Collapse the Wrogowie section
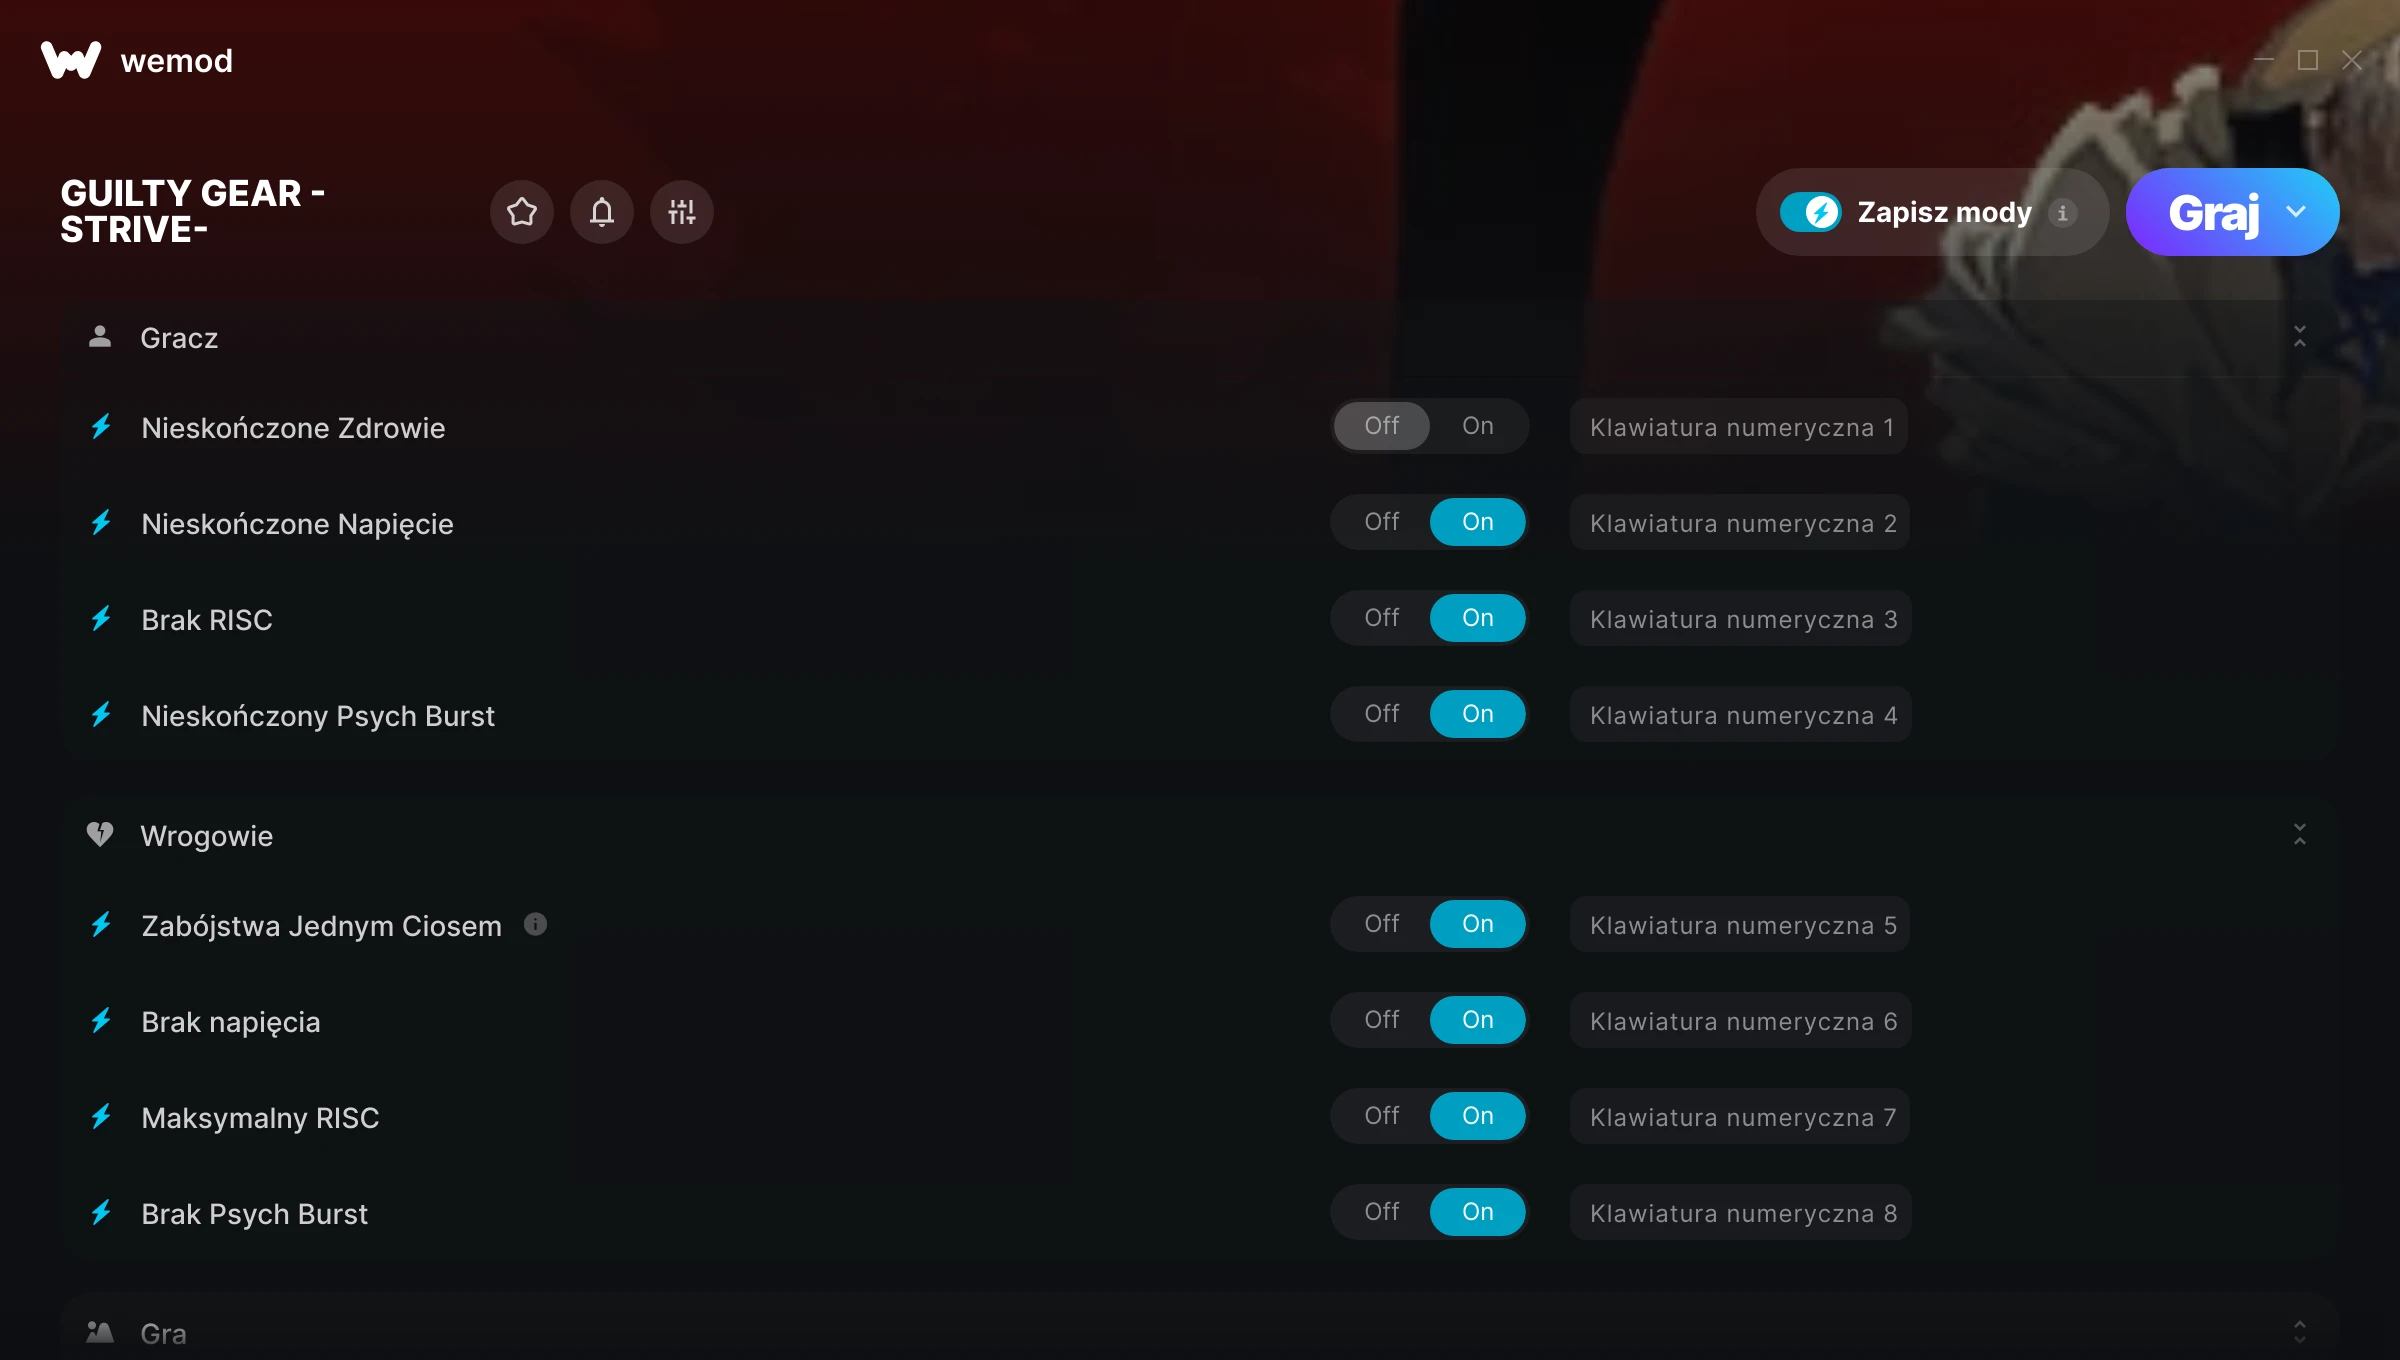The image size is (2400, 1360). tap(2300, 834)
